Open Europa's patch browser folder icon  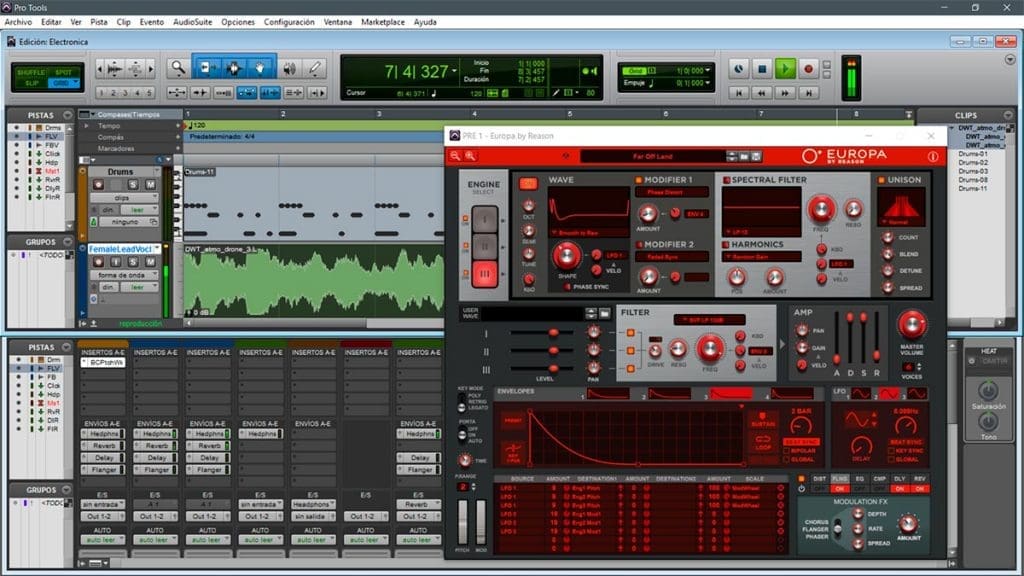coord(566,155)
